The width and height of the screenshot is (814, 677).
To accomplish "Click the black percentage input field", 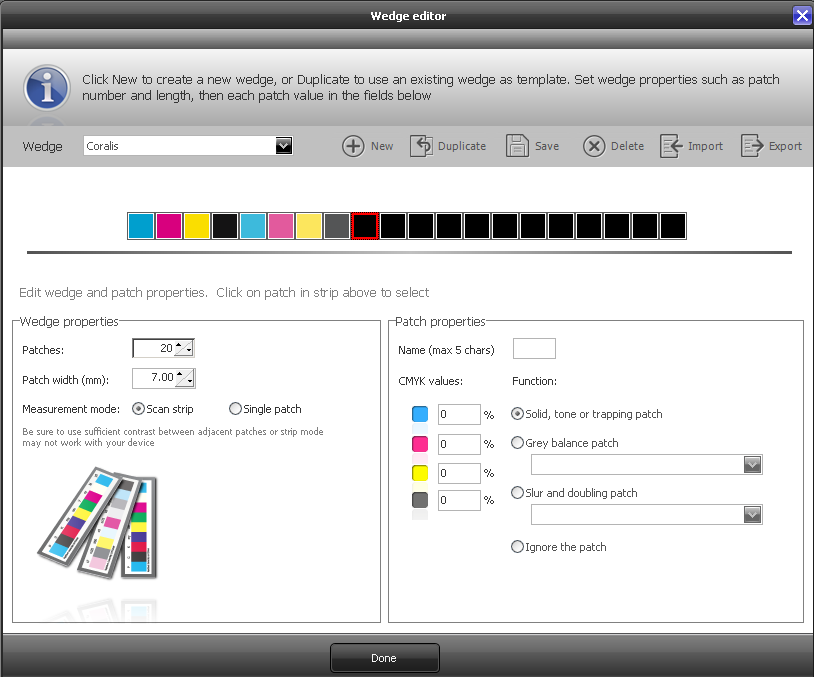I will (459, 500).
